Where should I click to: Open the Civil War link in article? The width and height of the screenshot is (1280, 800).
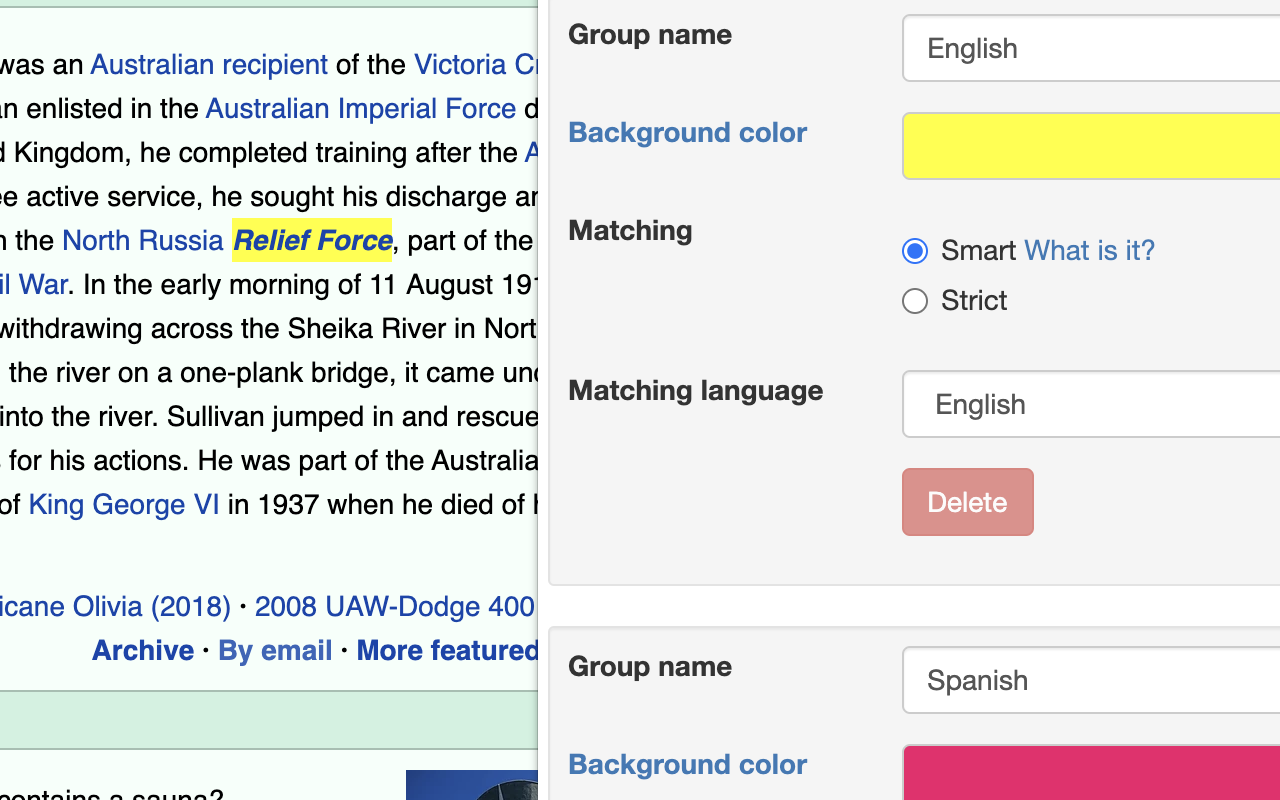[34, 285]
